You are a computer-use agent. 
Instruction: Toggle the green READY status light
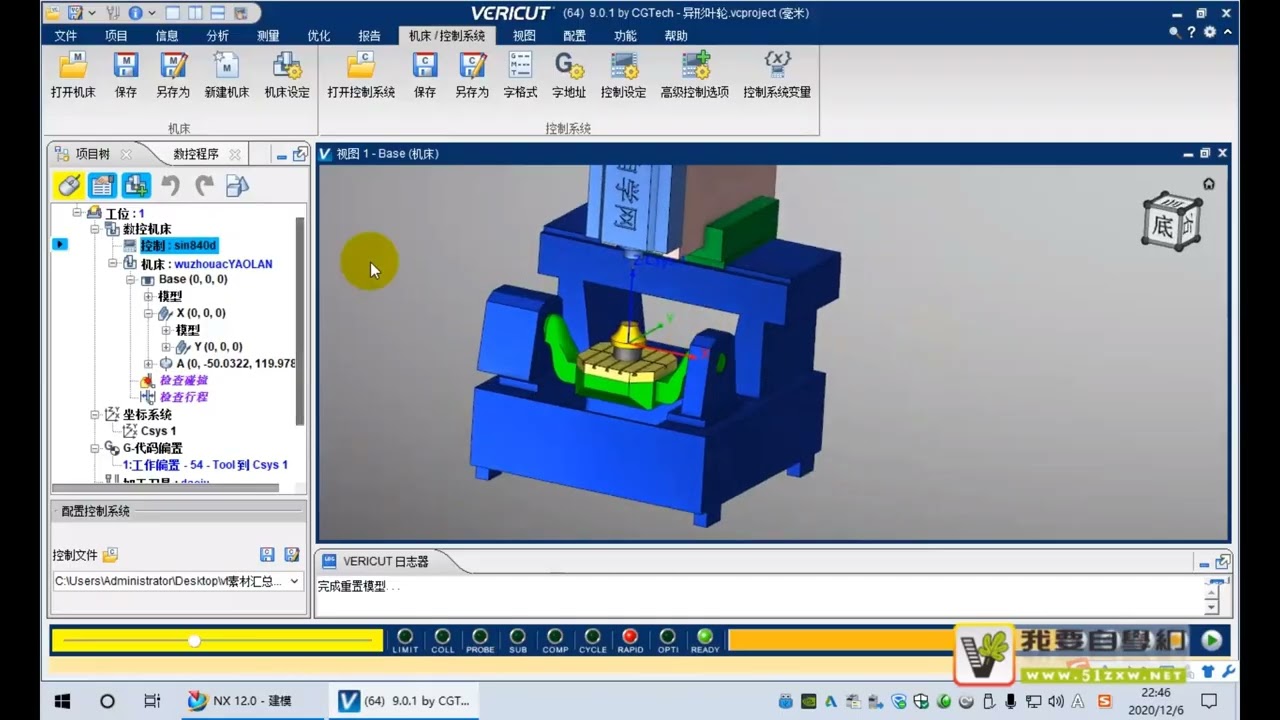tap(705, 636)
